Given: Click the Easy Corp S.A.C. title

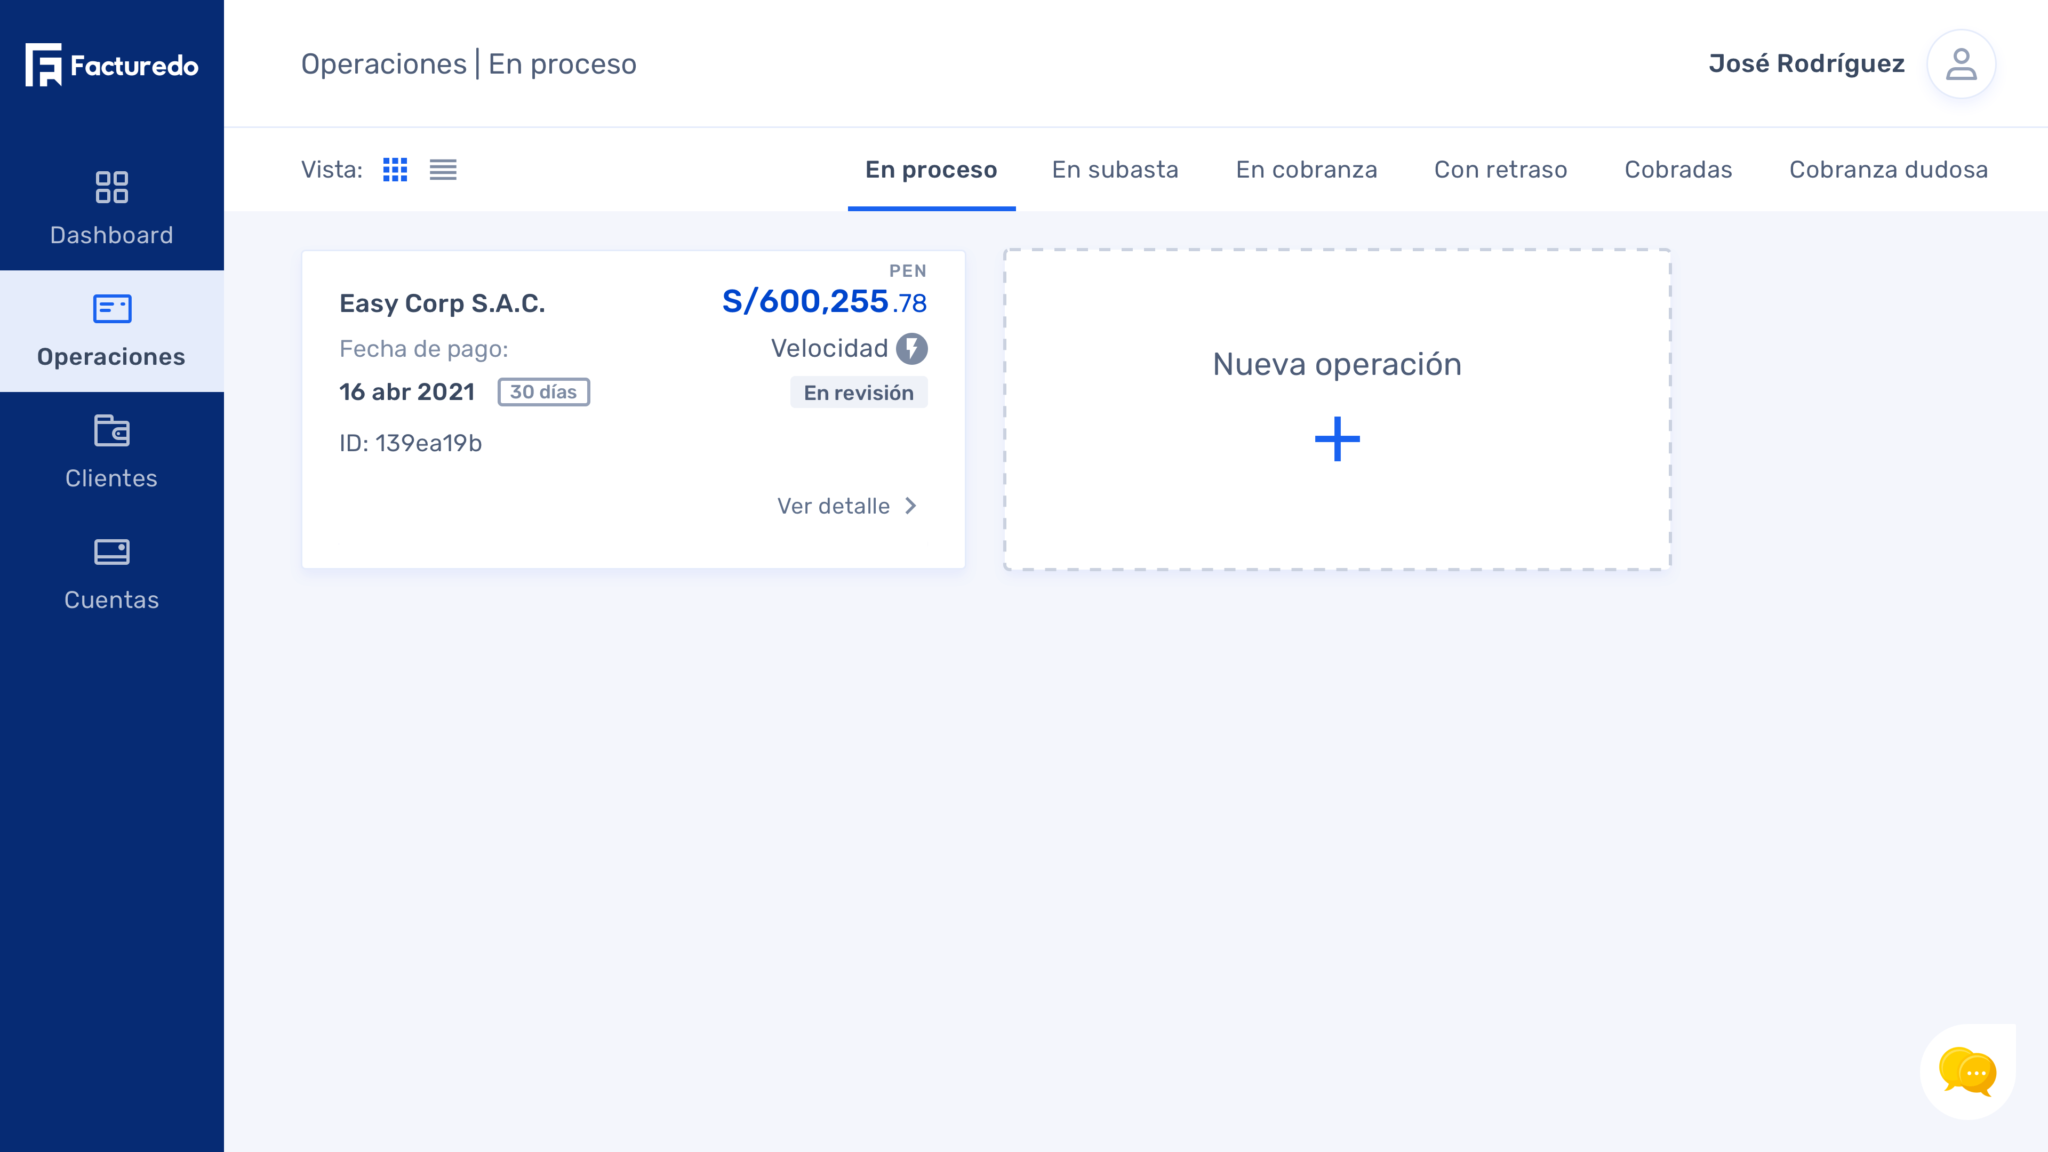Looking at the screenshot, I should point(442,304).
